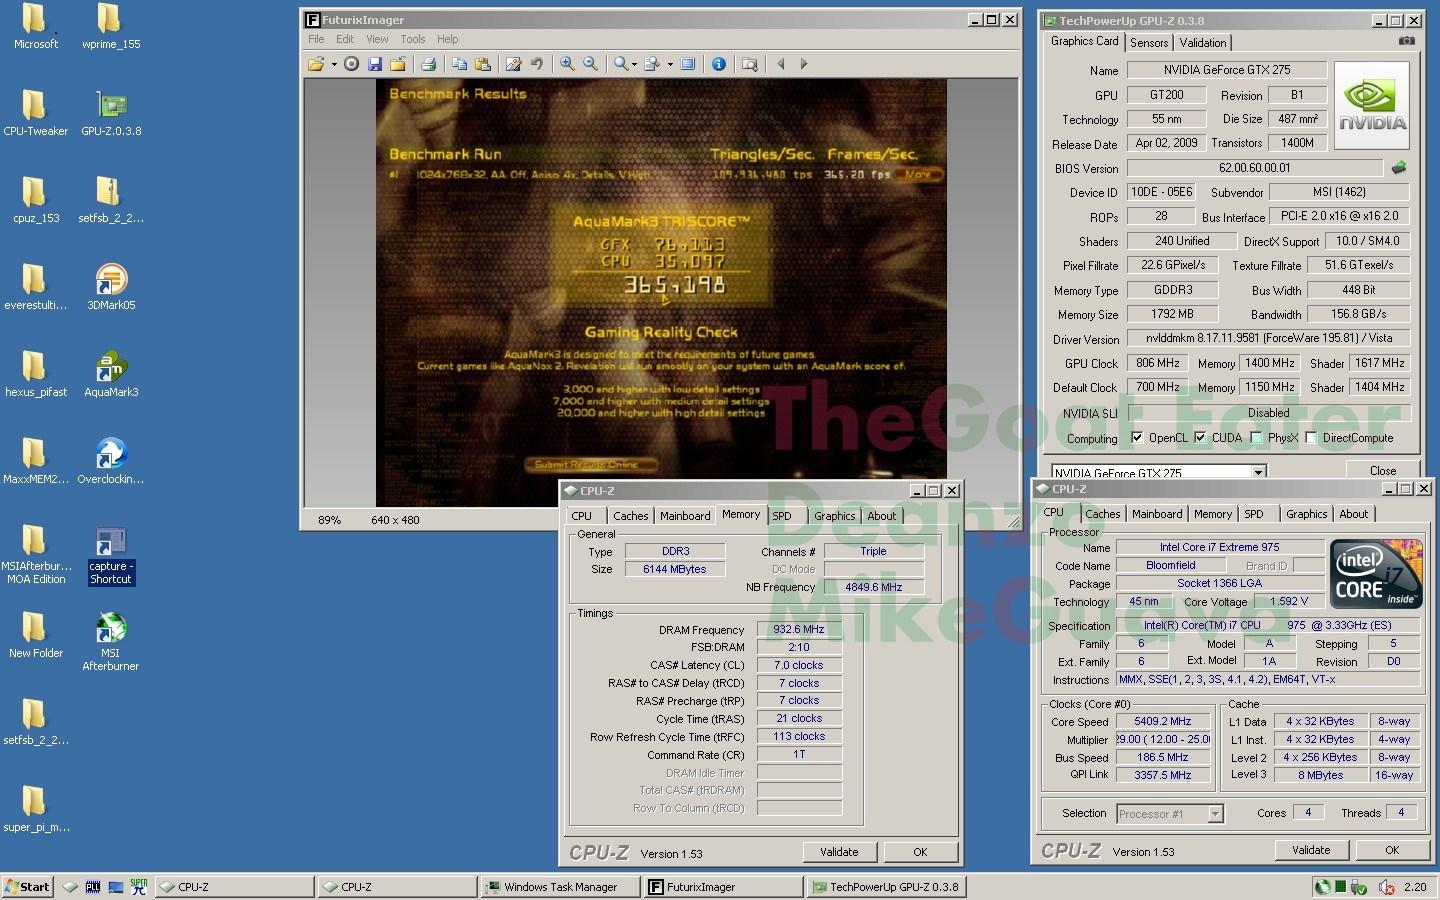Click the Close button in GPU-Z
1440x900 pixels.
coord(1383,471)
